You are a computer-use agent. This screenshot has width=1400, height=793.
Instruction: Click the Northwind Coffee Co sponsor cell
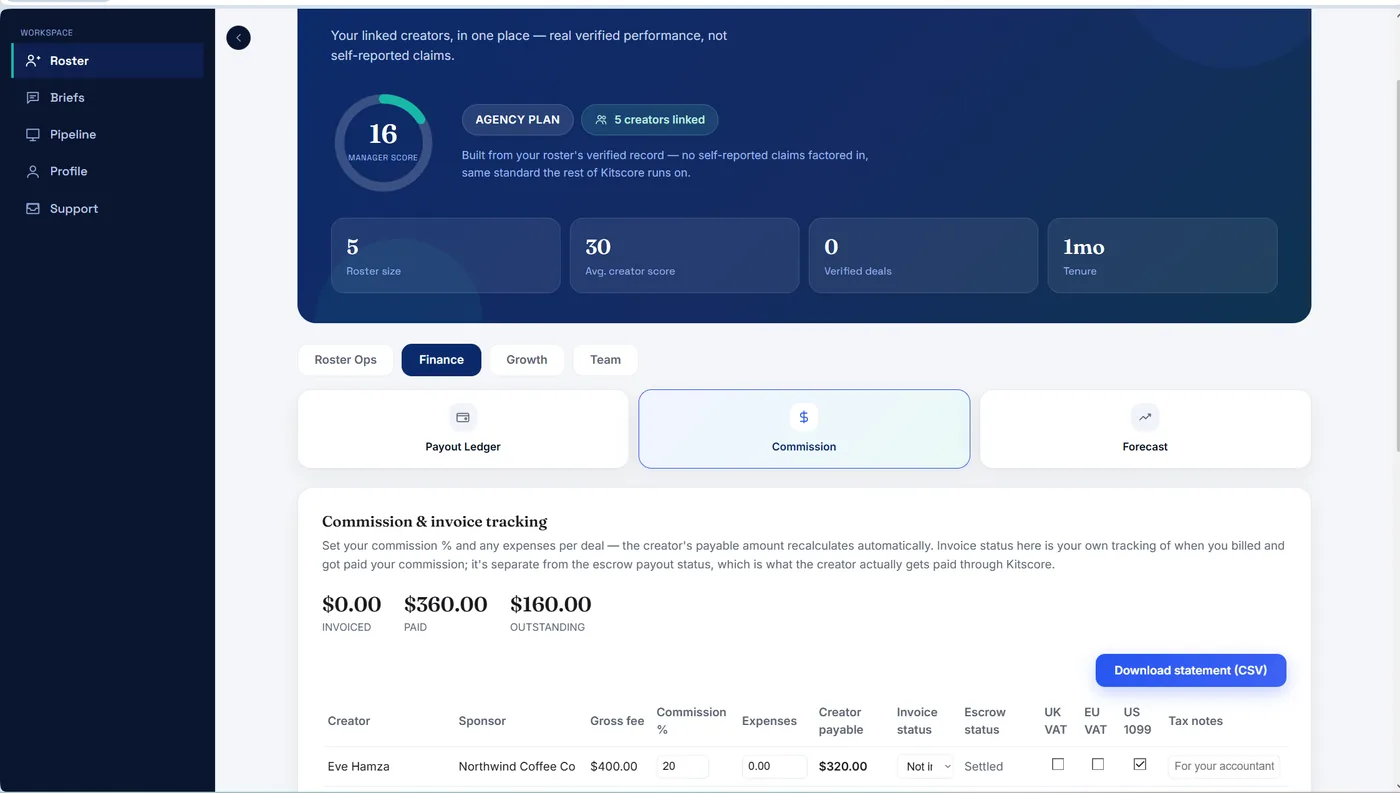pyautogui.click(x=517, y=767)
